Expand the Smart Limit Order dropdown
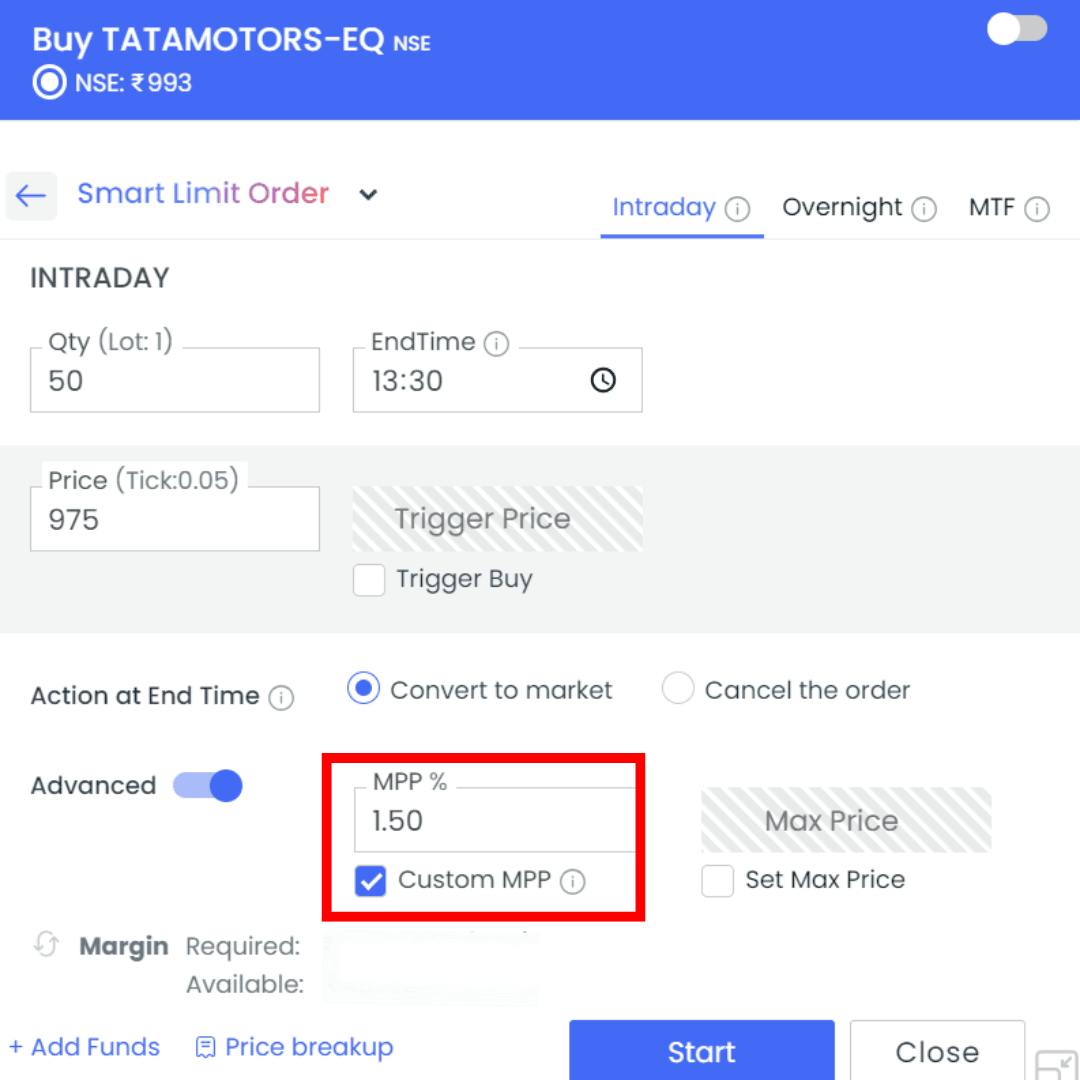The height and width of the screenshot is (1080, 1080). [368, 195]
